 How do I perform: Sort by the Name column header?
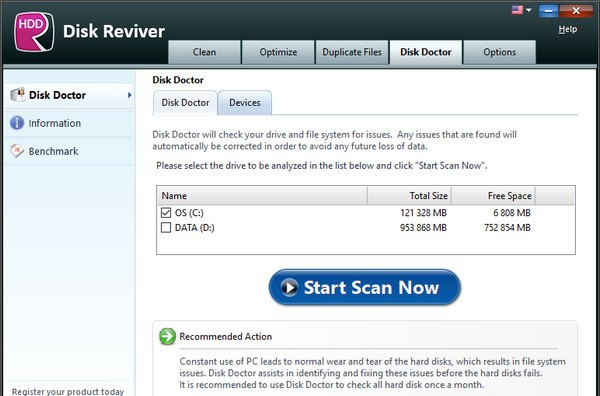(x=262, y=196)
